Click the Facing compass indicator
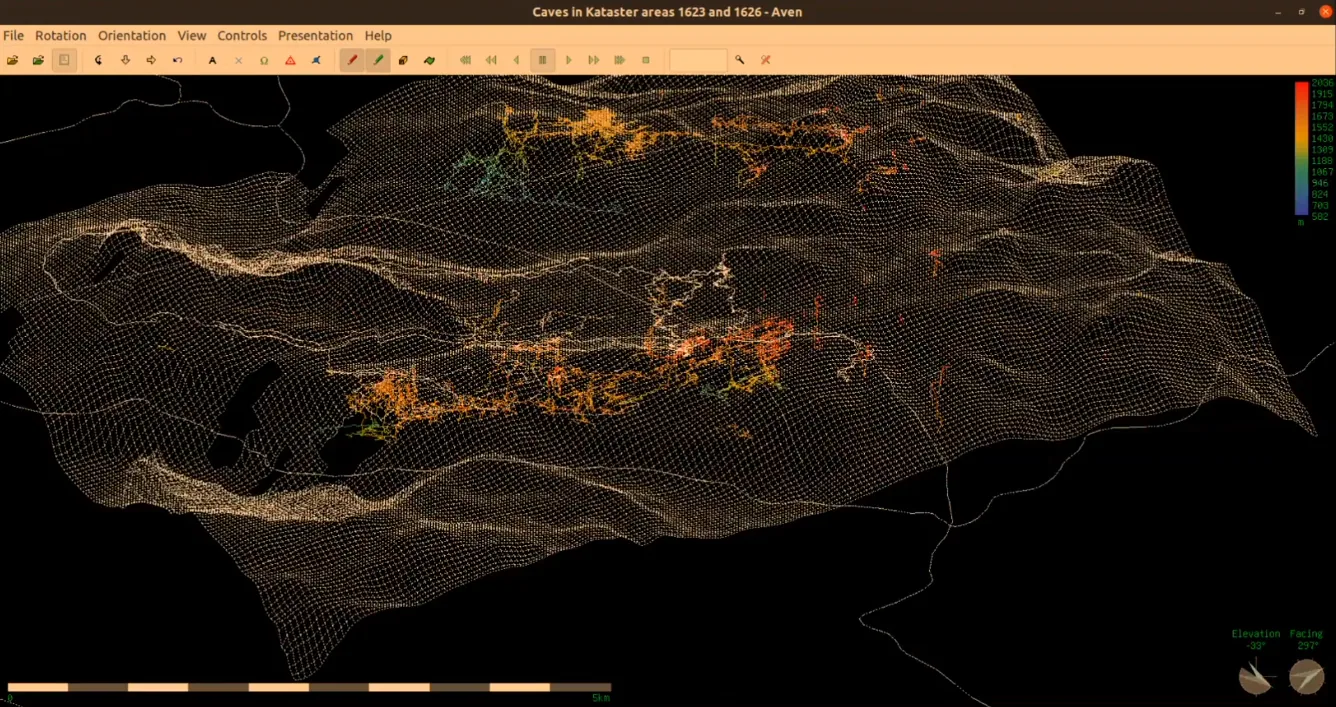 (1306, 677)
